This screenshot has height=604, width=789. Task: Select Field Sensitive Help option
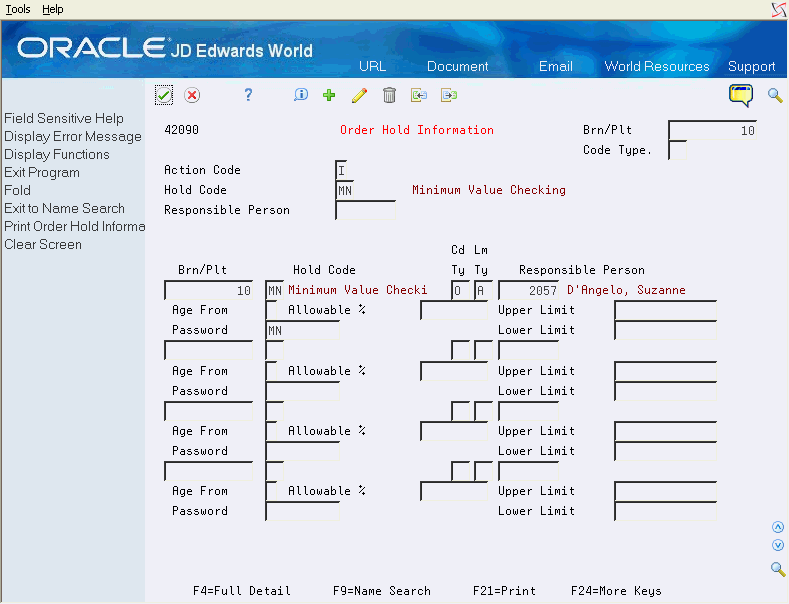pyautogui.click(x=64, y=118)
